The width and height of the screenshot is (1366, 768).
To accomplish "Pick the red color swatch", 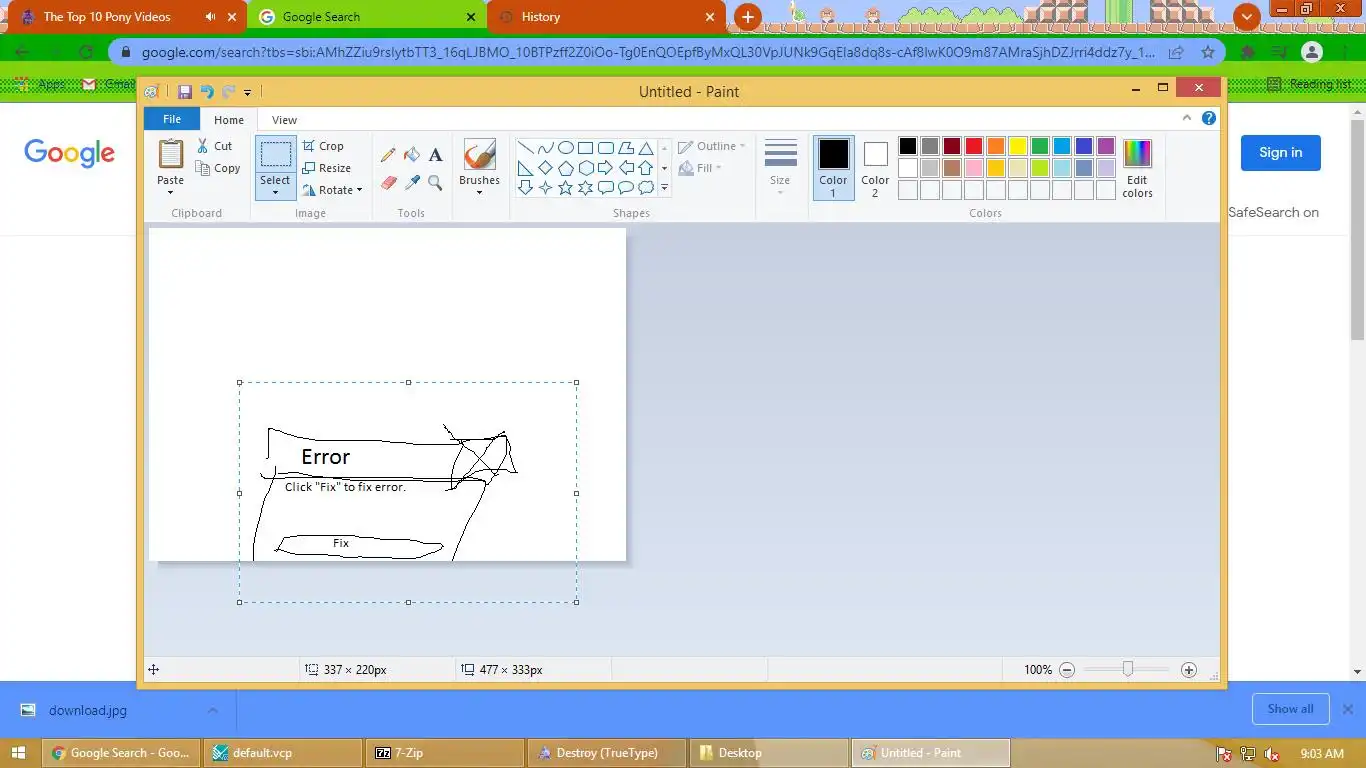I will 973,146.
